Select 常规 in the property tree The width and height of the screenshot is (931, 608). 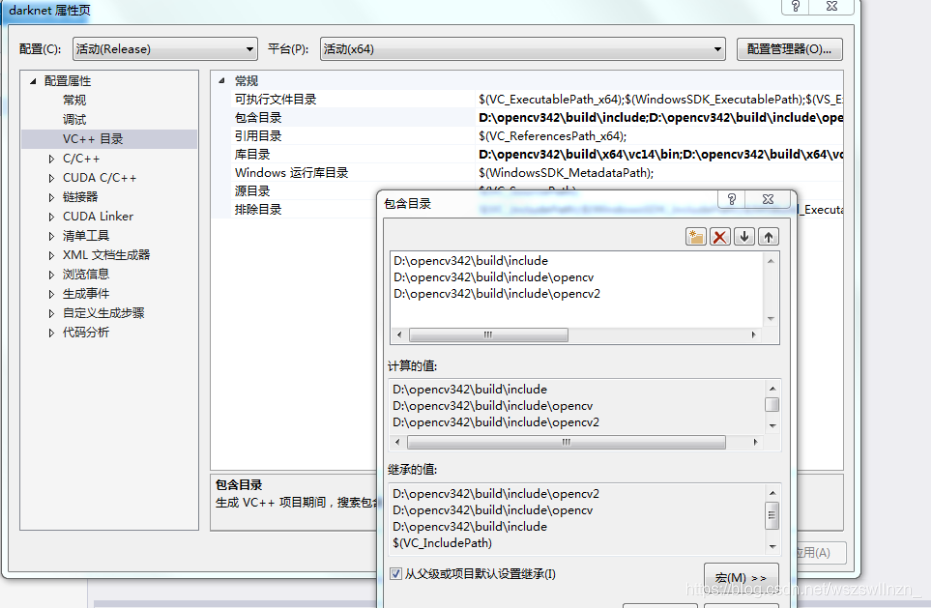click(x=74, y=100)
